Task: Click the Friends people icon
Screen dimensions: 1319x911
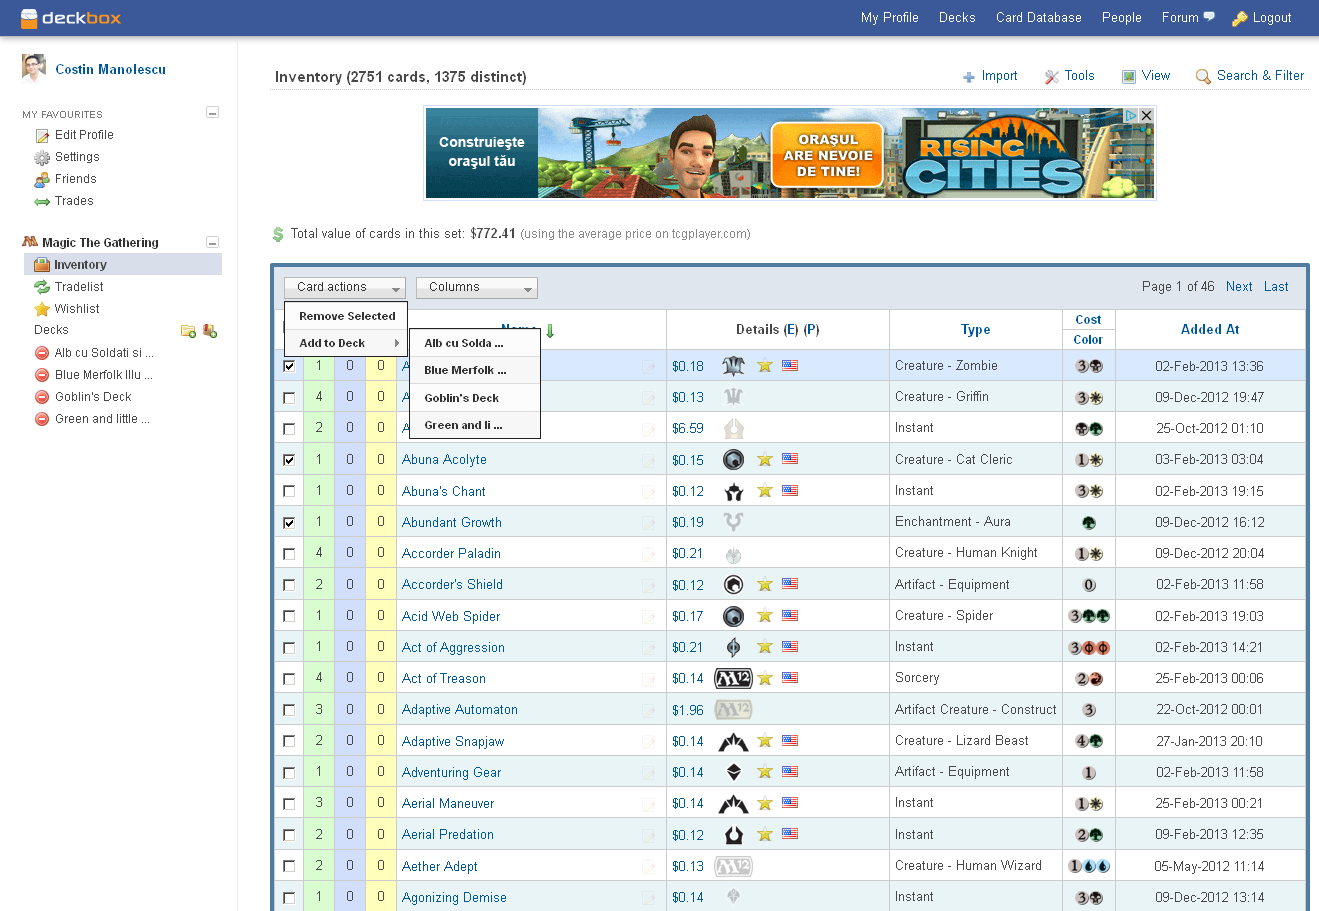Action: [42, 180]
